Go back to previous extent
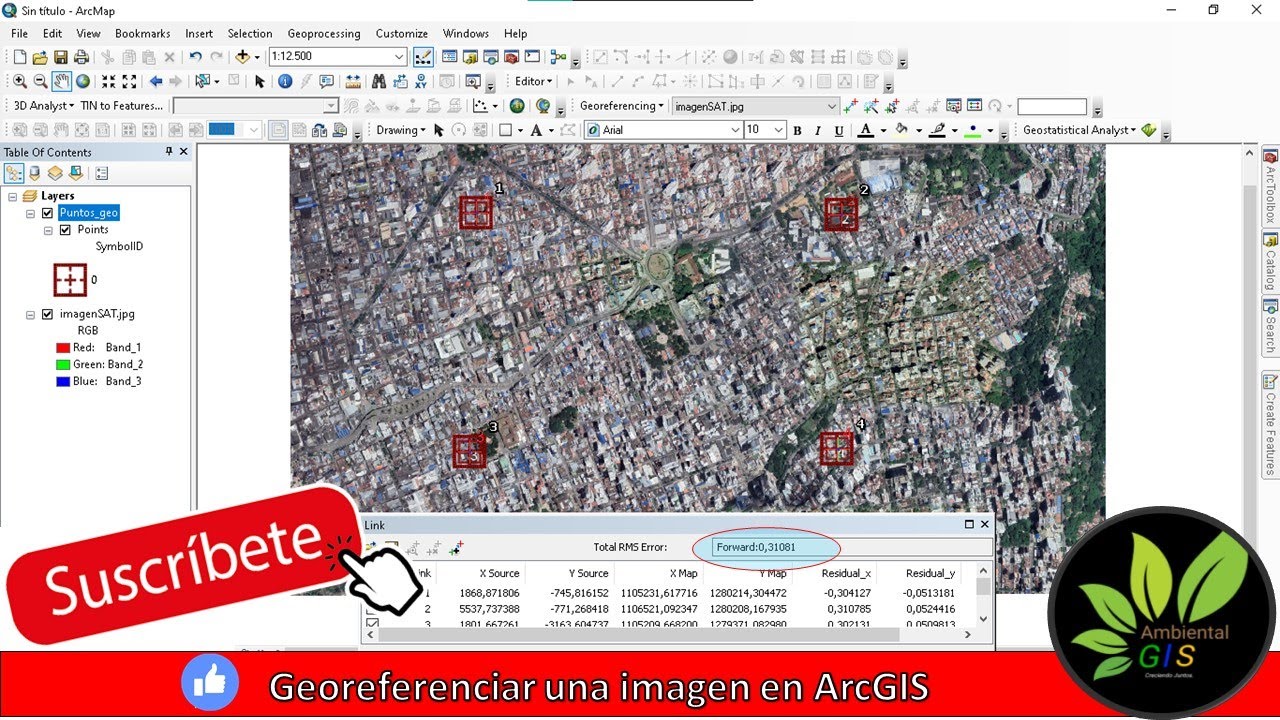Image resolution: width=1280 pixels, height=720 pixels. [155, 81]
